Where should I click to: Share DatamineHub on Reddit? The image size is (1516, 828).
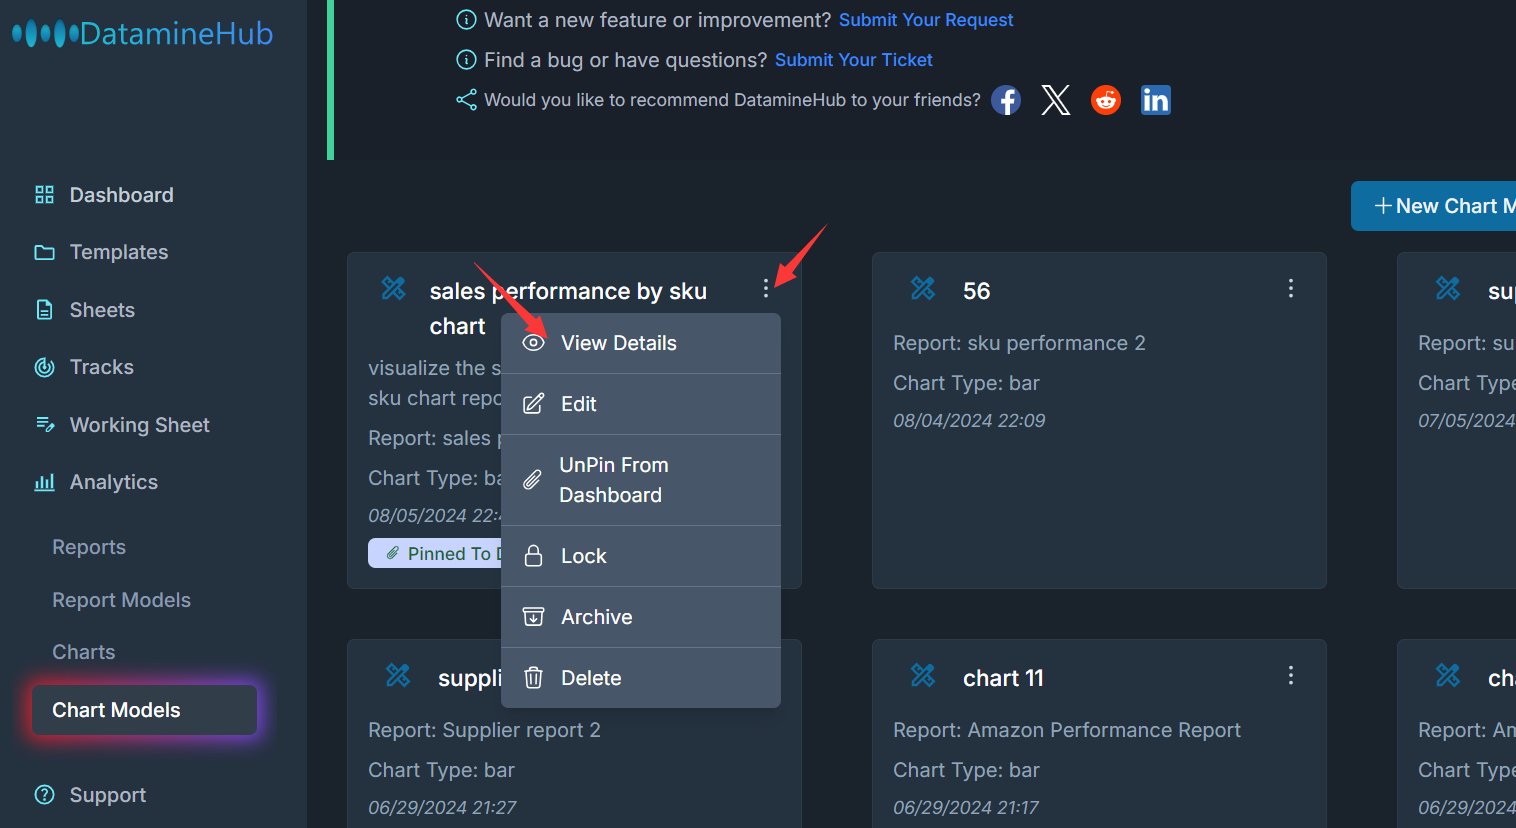1106,100
